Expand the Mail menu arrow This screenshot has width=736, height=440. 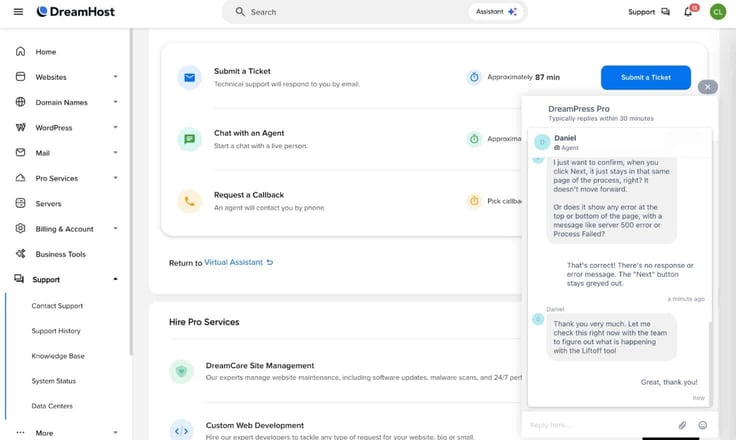coord(115,153)
